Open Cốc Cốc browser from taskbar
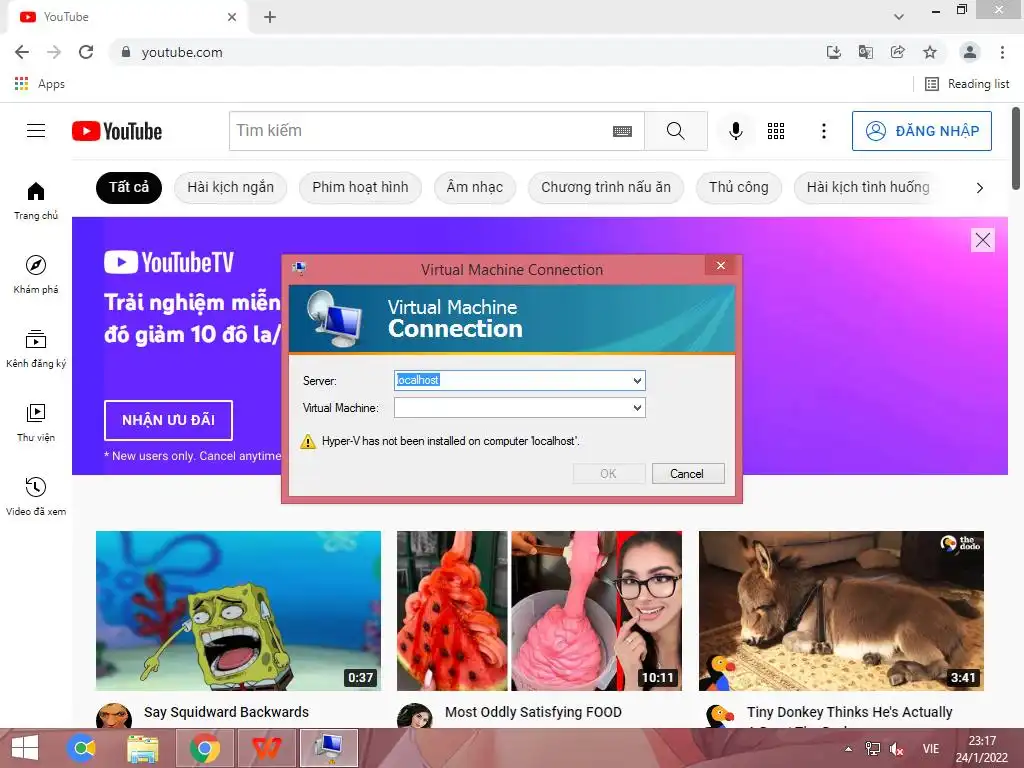 tap(82, 748)
